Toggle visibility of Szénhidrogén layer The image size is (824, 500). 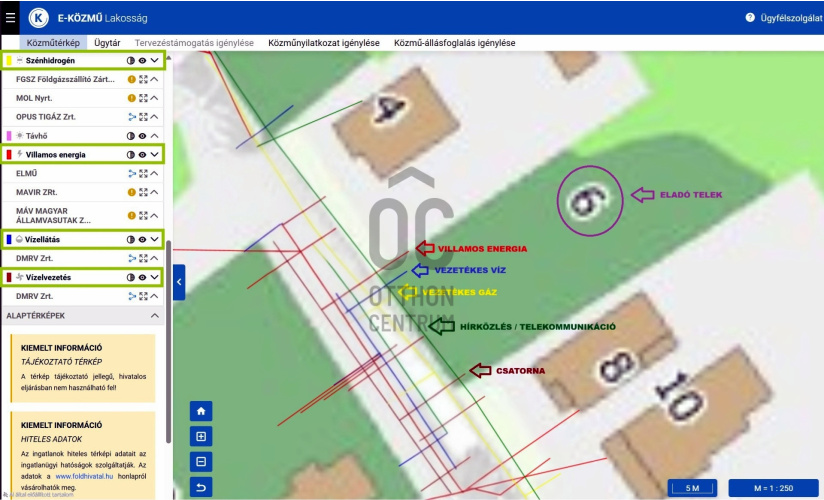143,61
